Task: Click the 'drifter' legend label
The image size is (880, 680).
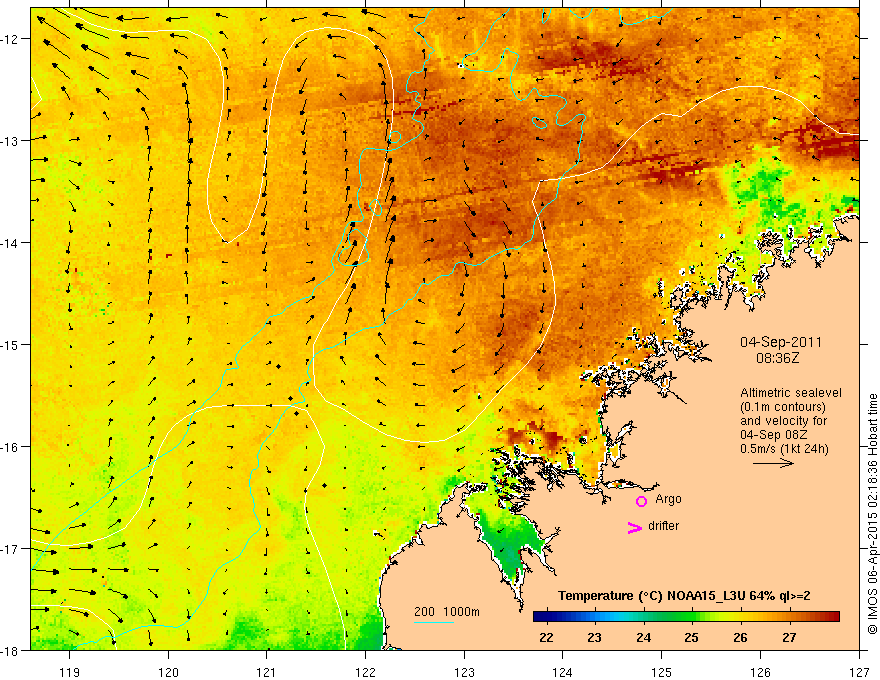Action: (663, 526)
